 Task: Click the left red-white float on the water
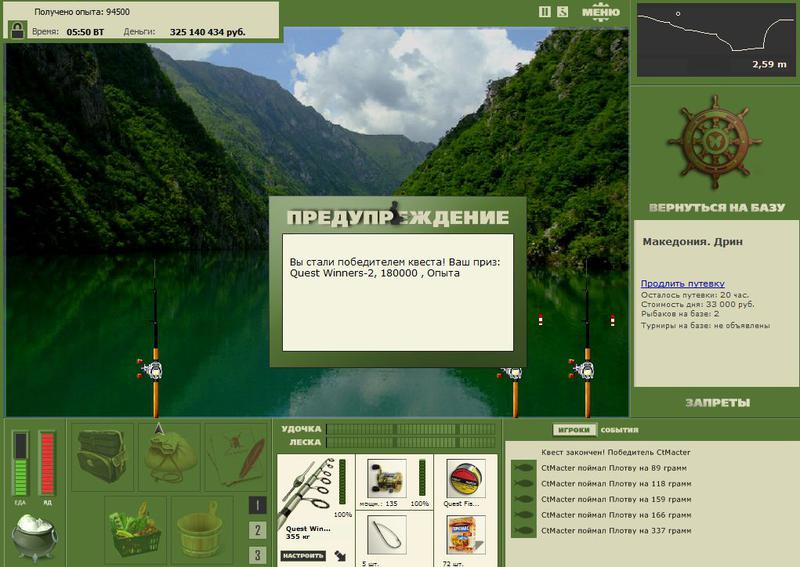pyautogui.click(x=540, y=320)
